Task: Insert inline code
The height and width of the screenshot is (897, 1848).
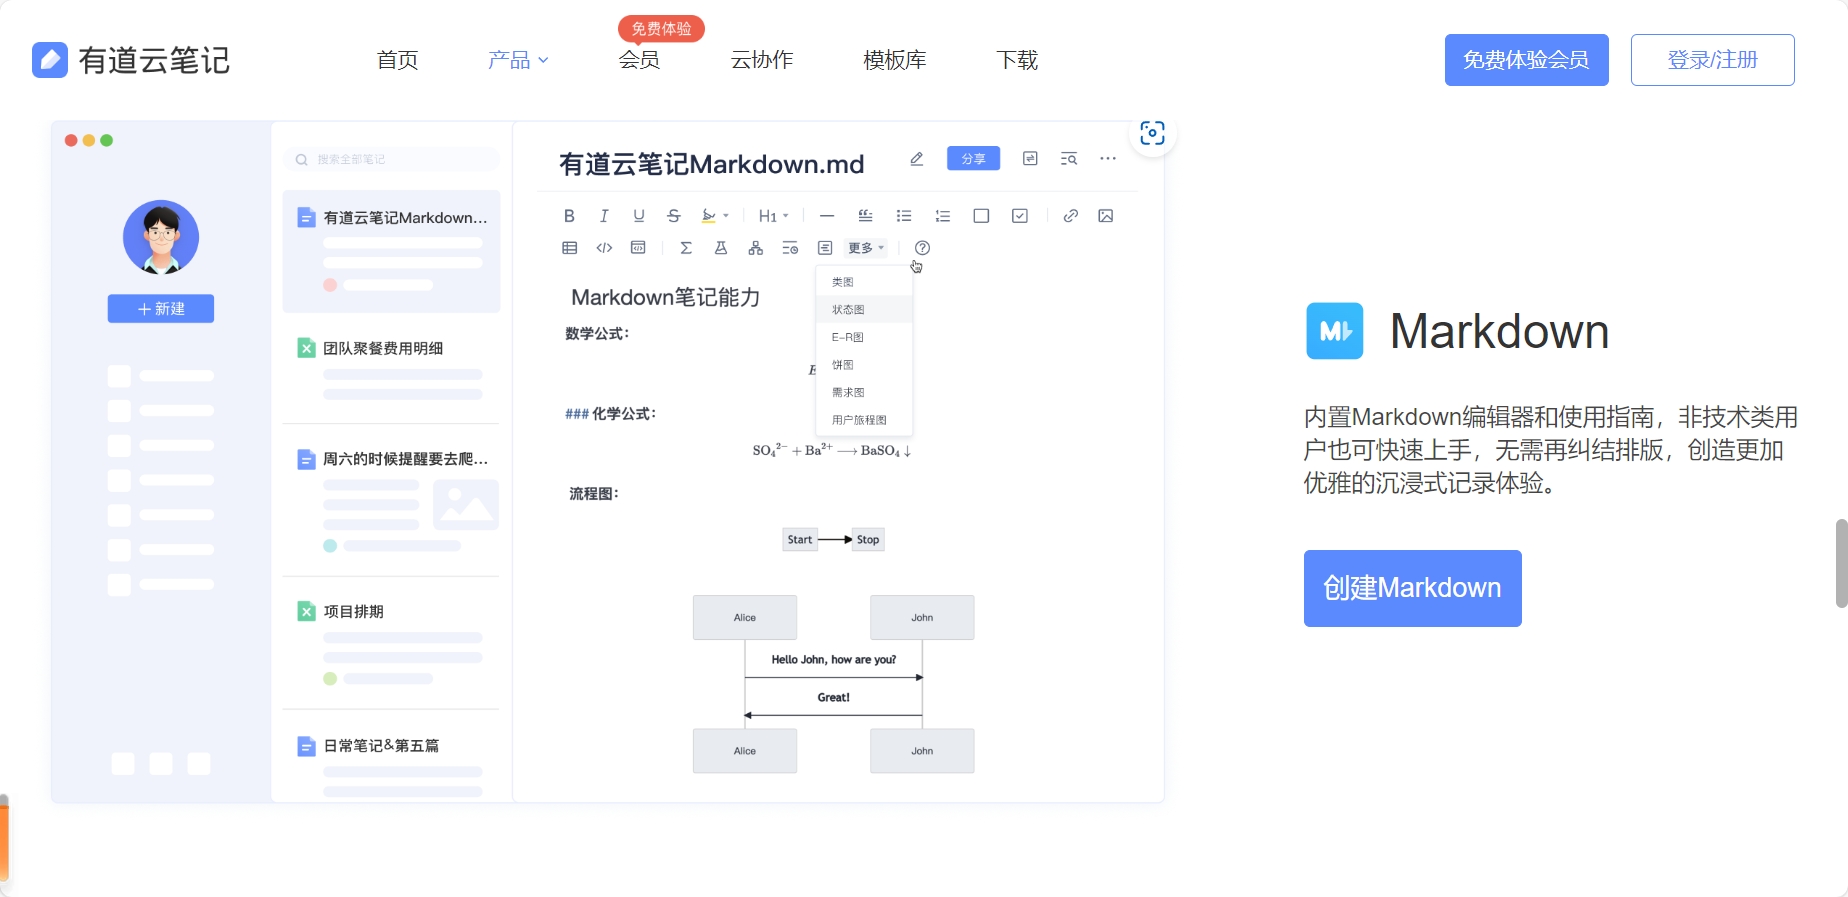Action: pyautogui.click(x=604, y=248)
